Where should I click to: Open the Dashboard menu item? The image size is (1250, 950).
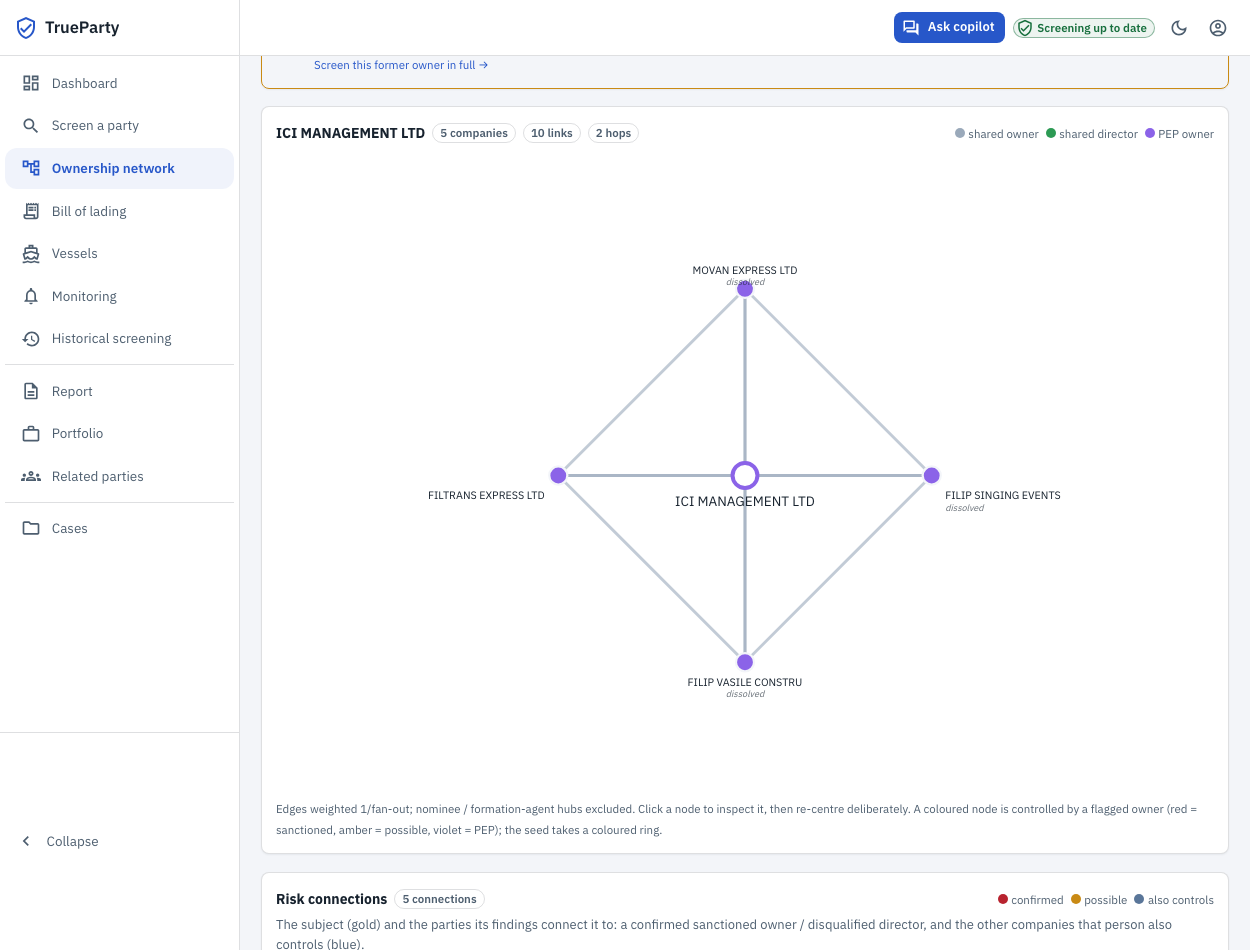point(119,83)
